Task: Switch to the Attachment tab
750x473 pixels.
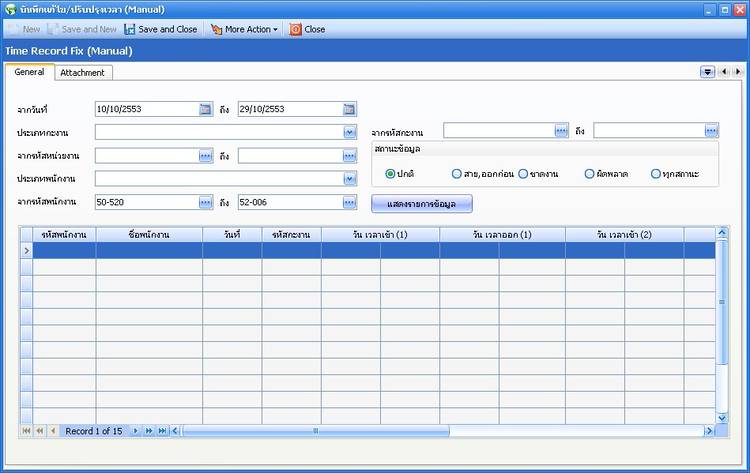Action: (x=83, y=72)
